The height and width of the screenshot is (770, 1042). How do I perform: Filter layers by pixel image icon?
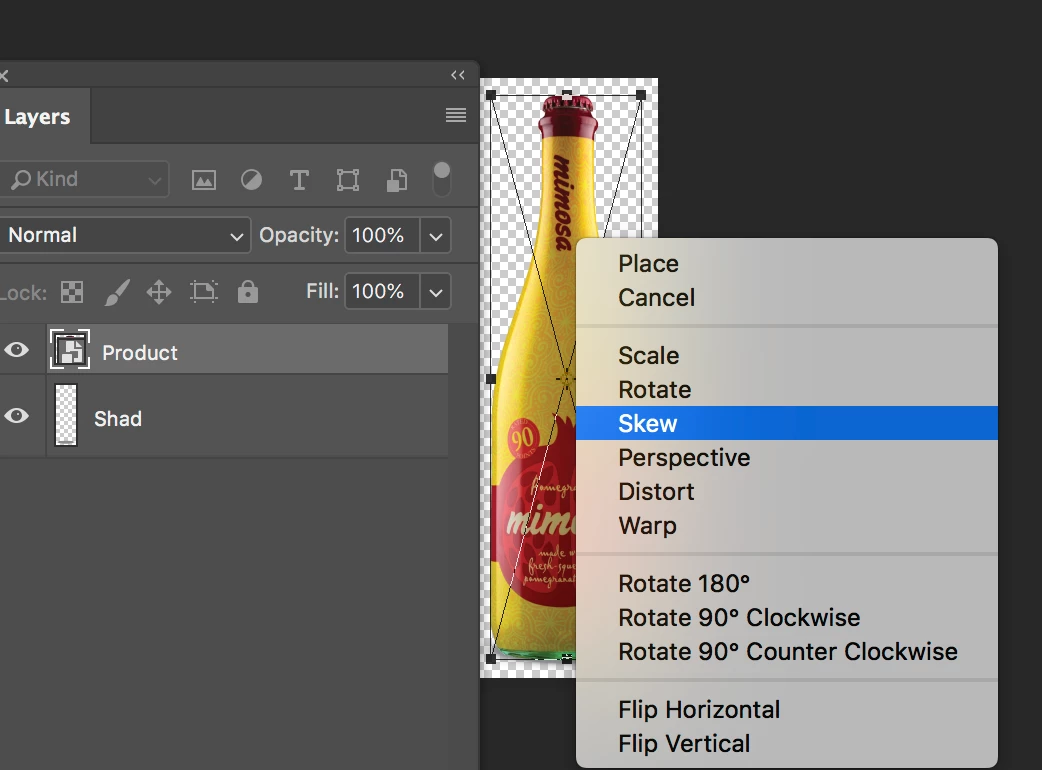(x=203, y=180)
